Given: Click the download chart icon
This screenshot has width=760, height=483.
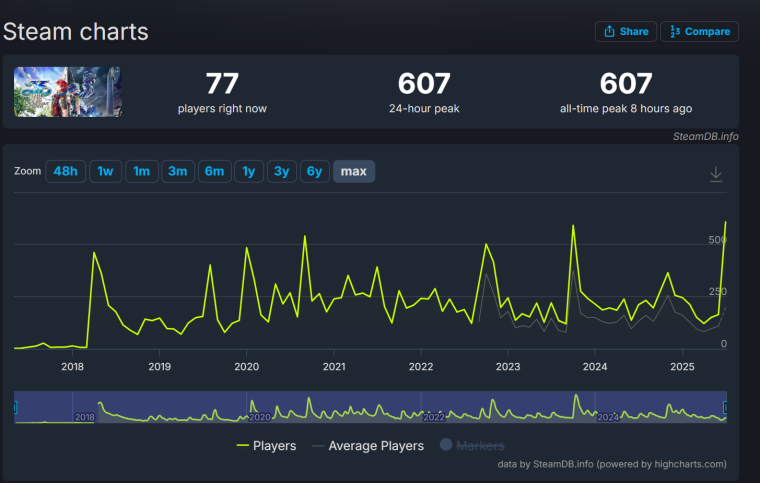Looking at the screenshot, I should point(716,174).
